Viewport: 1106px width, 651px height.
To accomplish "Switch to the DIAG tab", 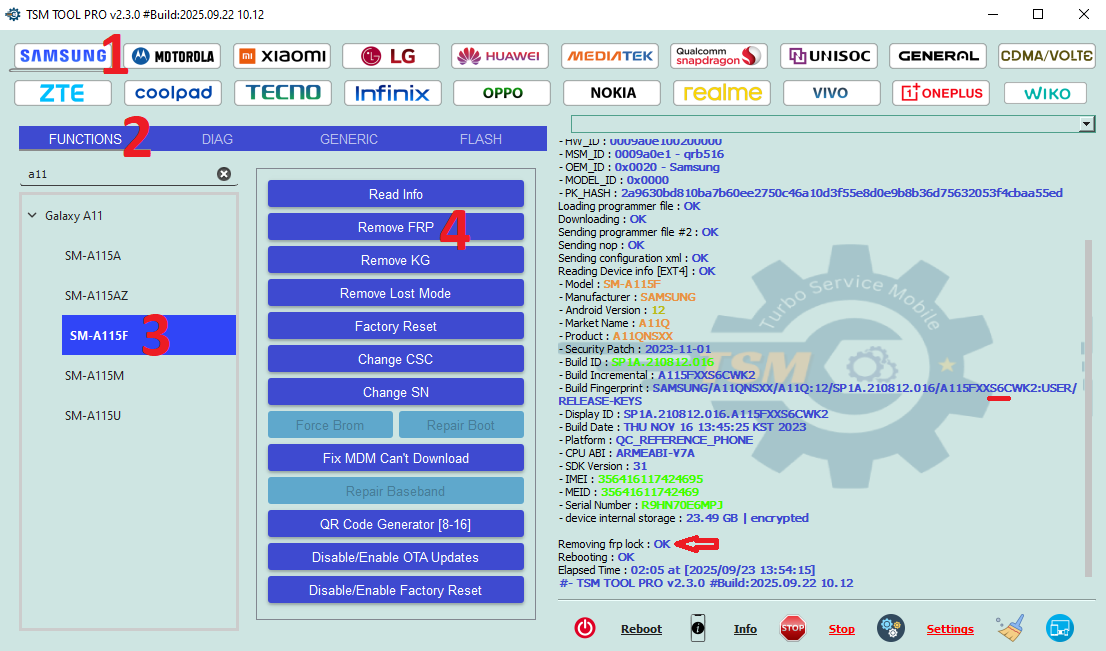I will 217,139.
